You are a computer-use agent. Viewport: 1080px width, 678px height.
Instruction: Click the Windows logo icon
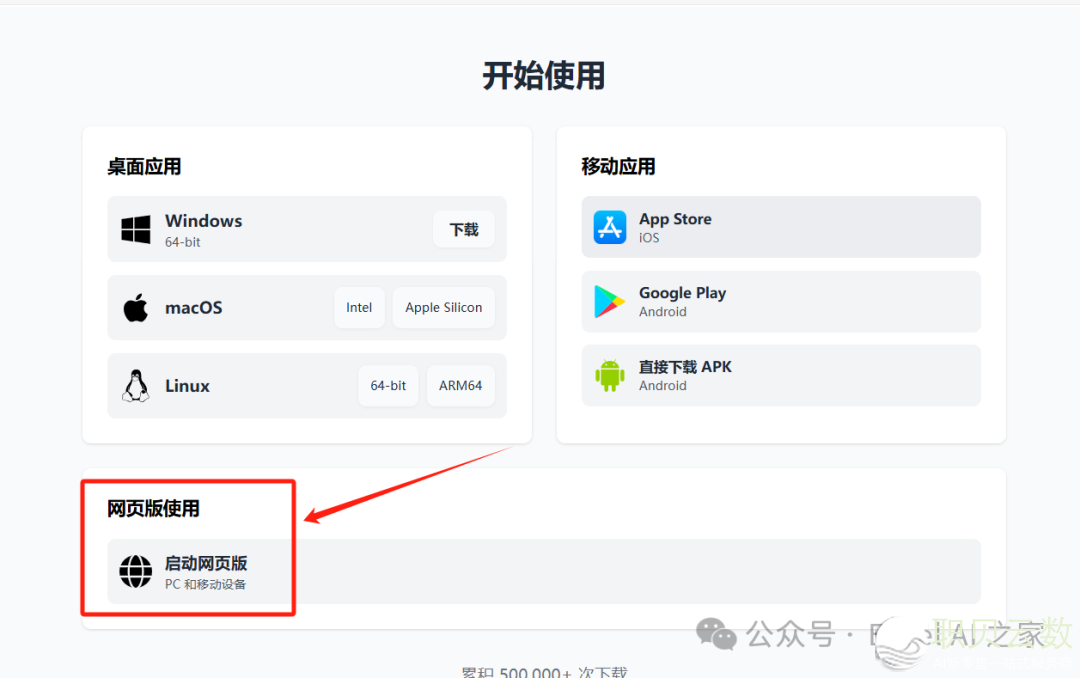click(136, 229)
